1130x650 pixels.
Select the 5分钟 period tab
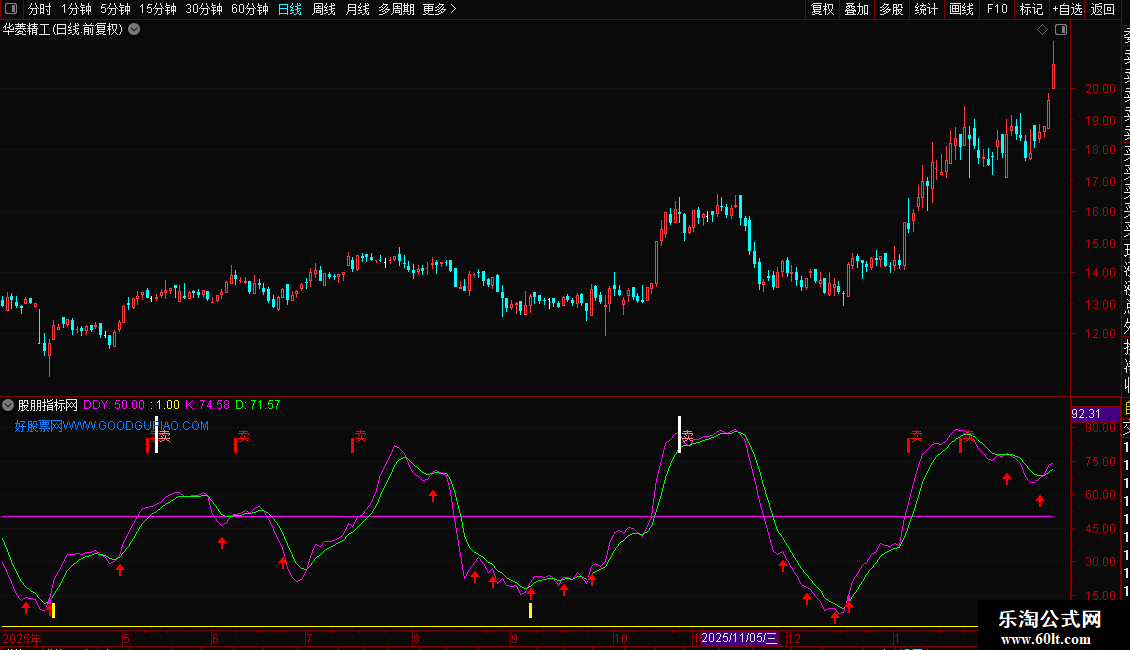click(x=115, y=9)
